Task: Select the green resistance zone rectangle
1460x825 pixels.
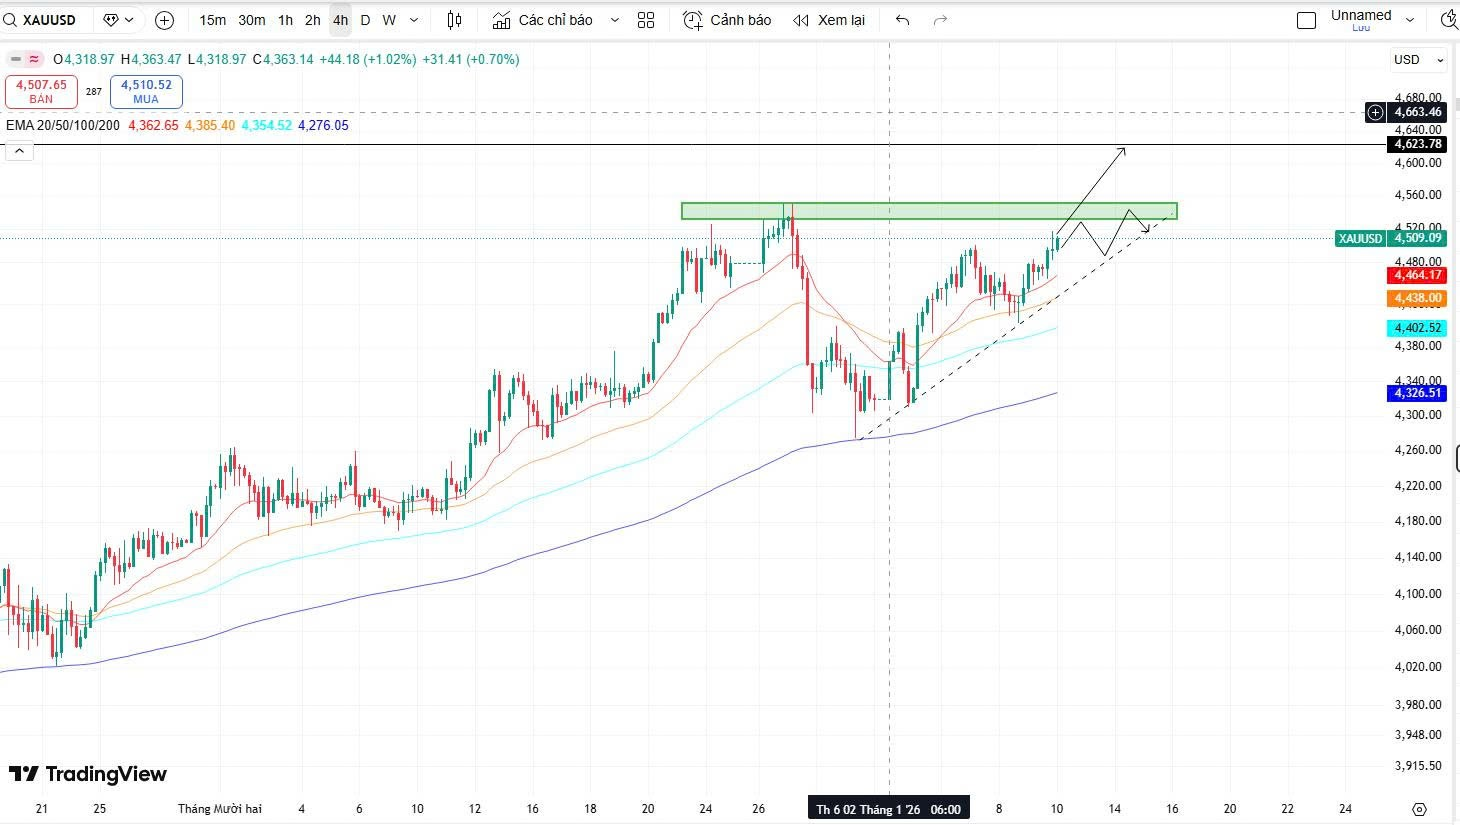Action: click(x=928, y=211)
